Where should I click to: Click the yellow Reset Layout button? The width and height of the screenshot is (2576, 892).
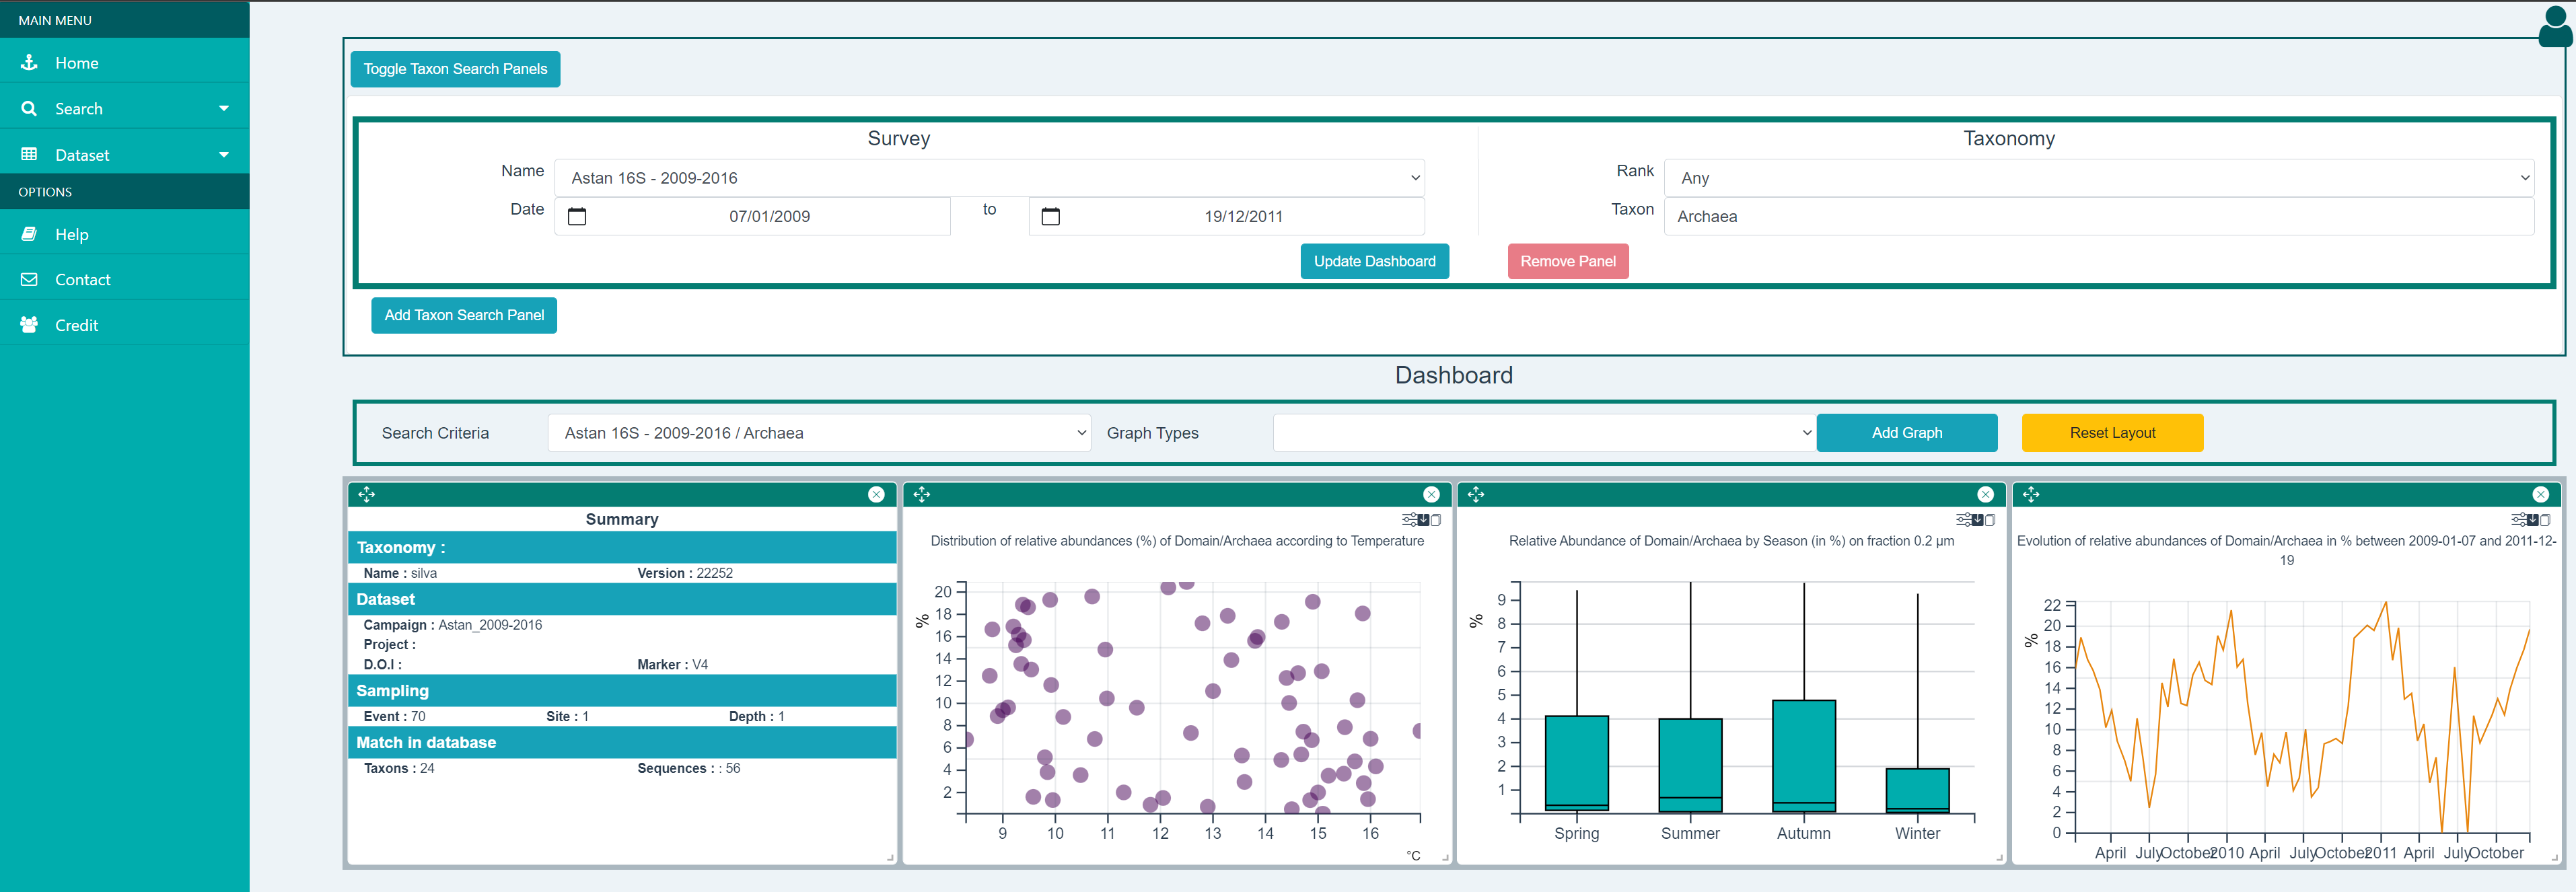pyautogui.click(x=2111, y=433)
